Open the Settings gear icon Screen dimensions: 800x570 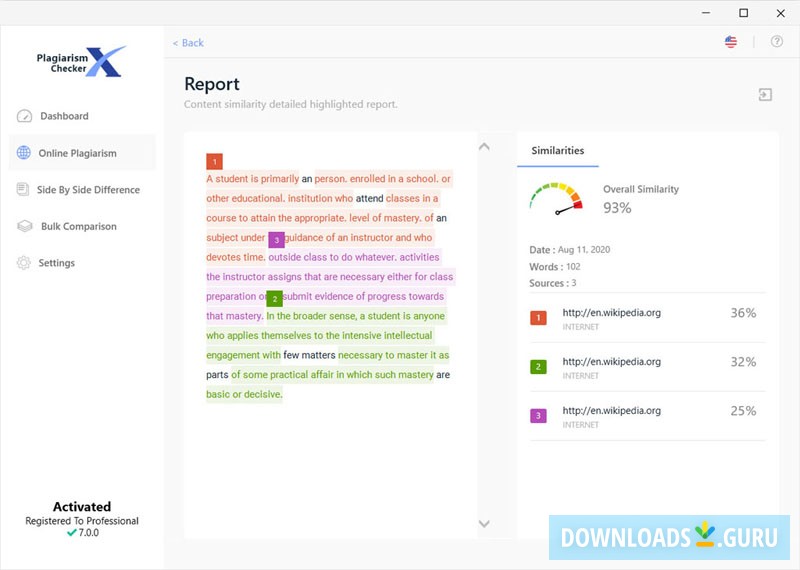[23, 263]
